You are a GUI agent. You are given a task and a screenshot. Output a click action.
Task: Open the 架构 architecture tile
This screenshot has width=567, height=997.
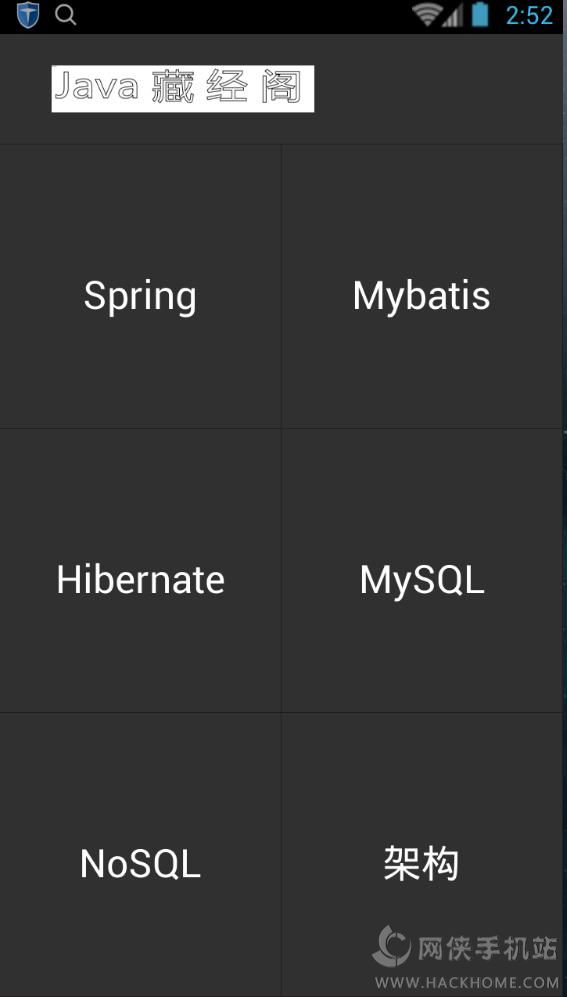[x=423, y=855]
